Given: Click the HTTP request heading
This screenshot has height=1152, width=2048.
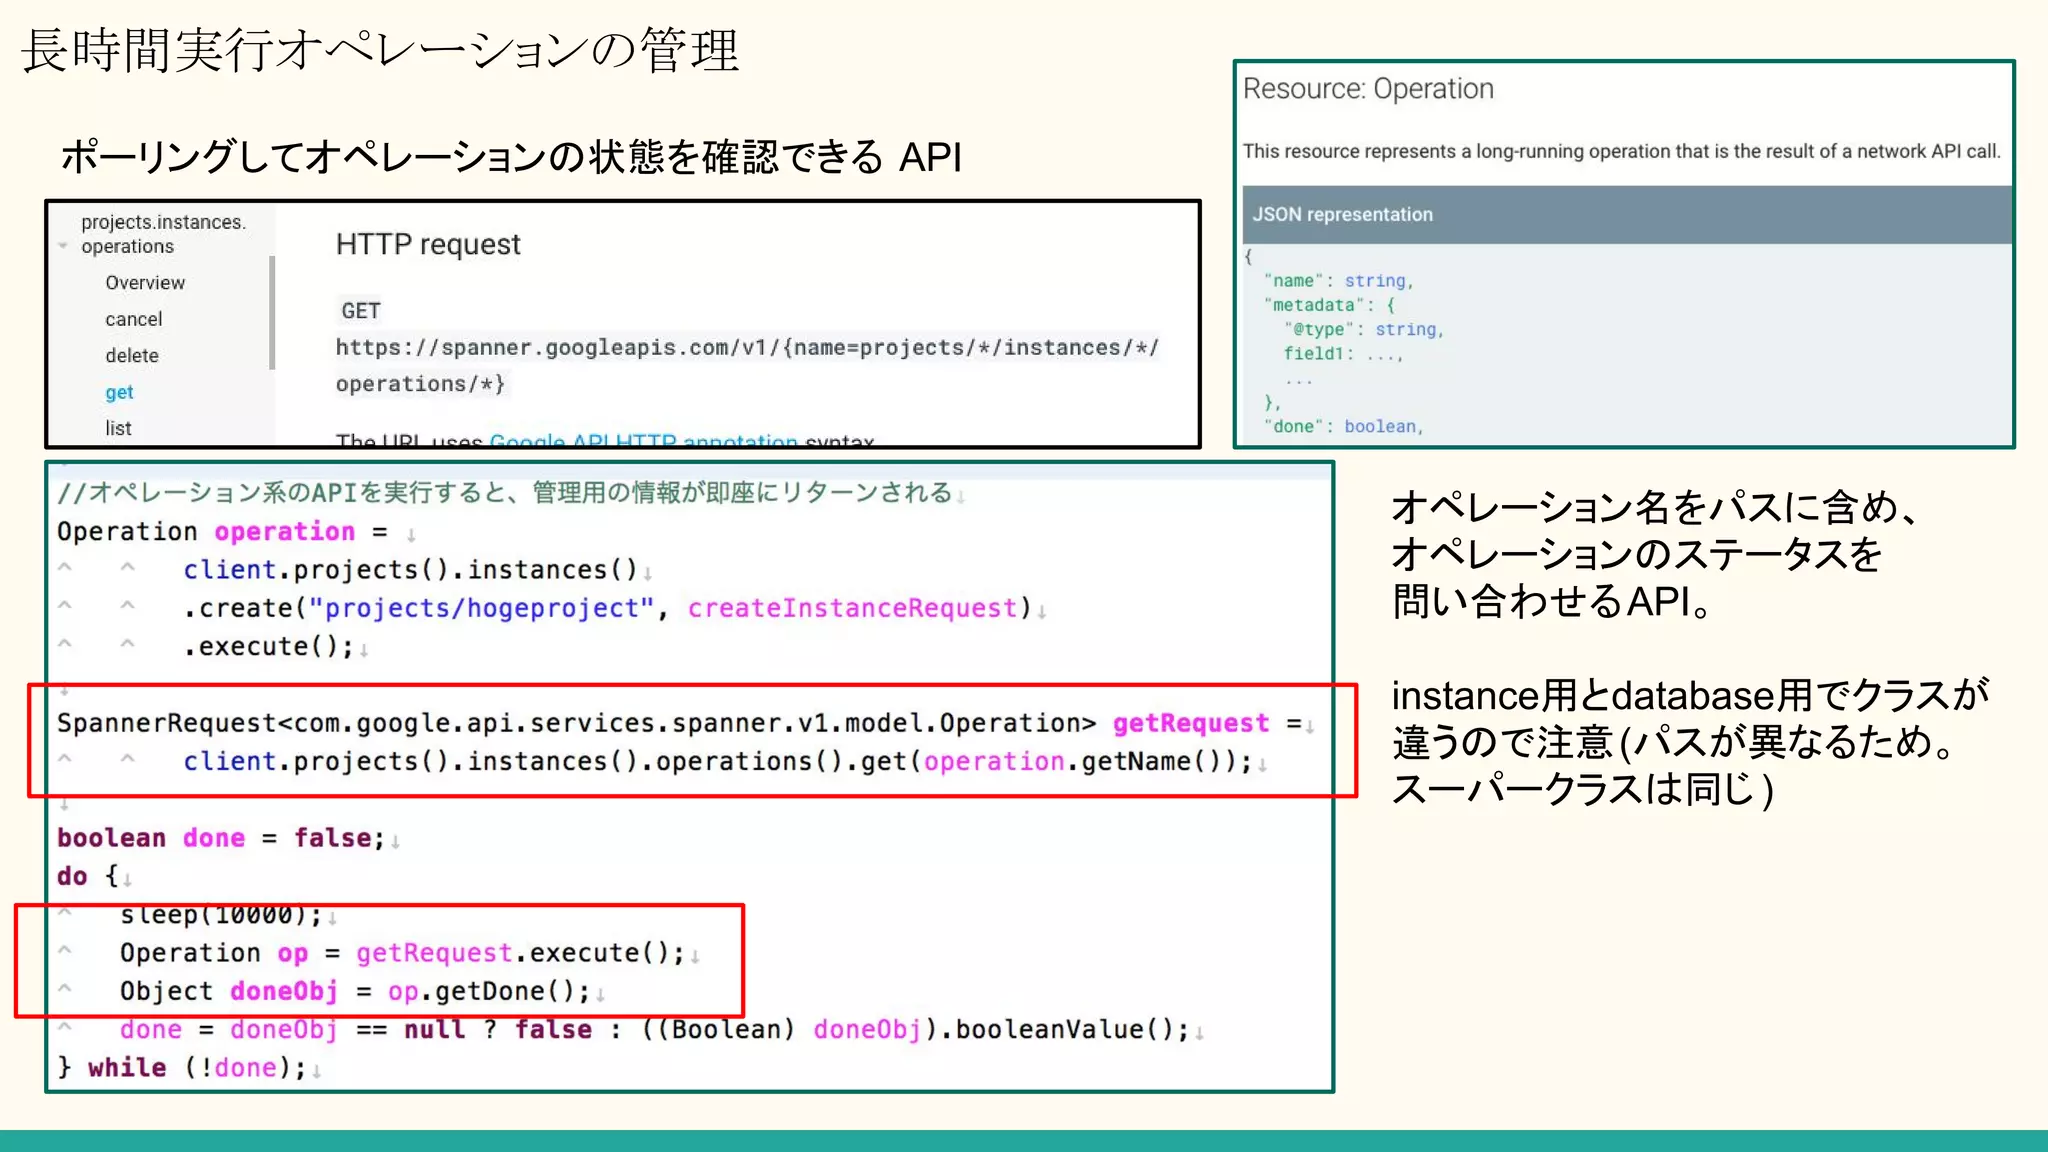Looking at the screenshot, I should click(428, 245).
